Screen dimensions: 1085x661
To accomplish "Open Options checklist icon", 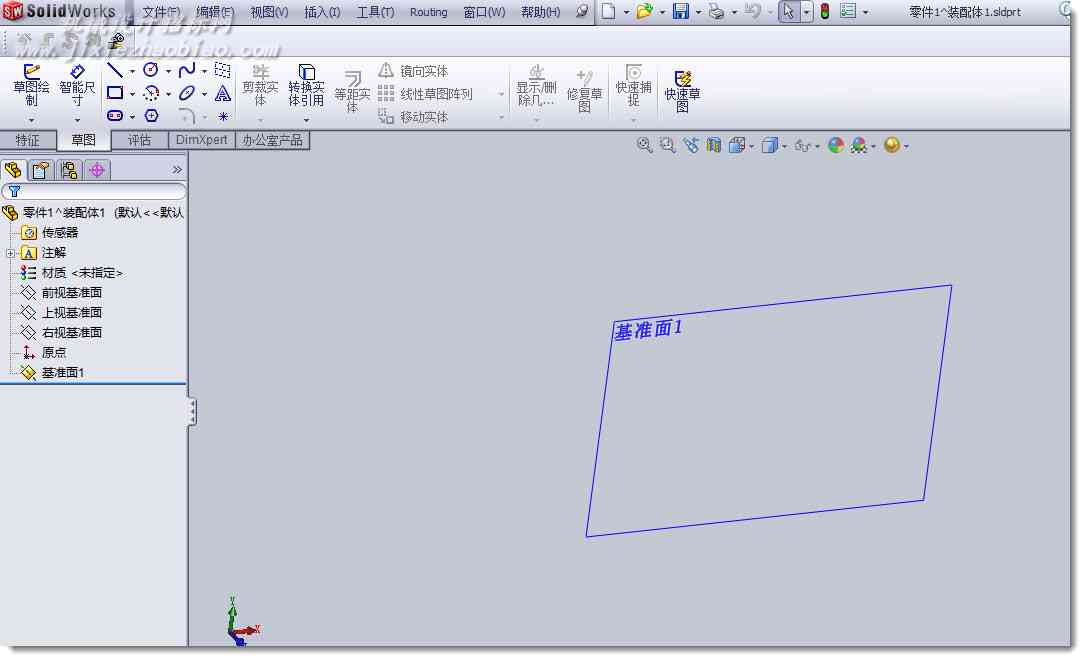I will 848,11.
